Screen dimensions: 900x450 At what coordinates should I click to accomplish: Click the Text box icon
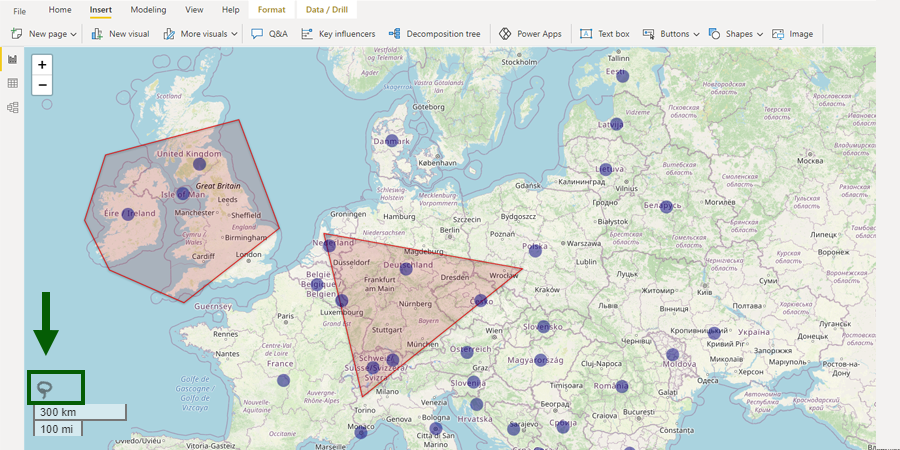586,34
